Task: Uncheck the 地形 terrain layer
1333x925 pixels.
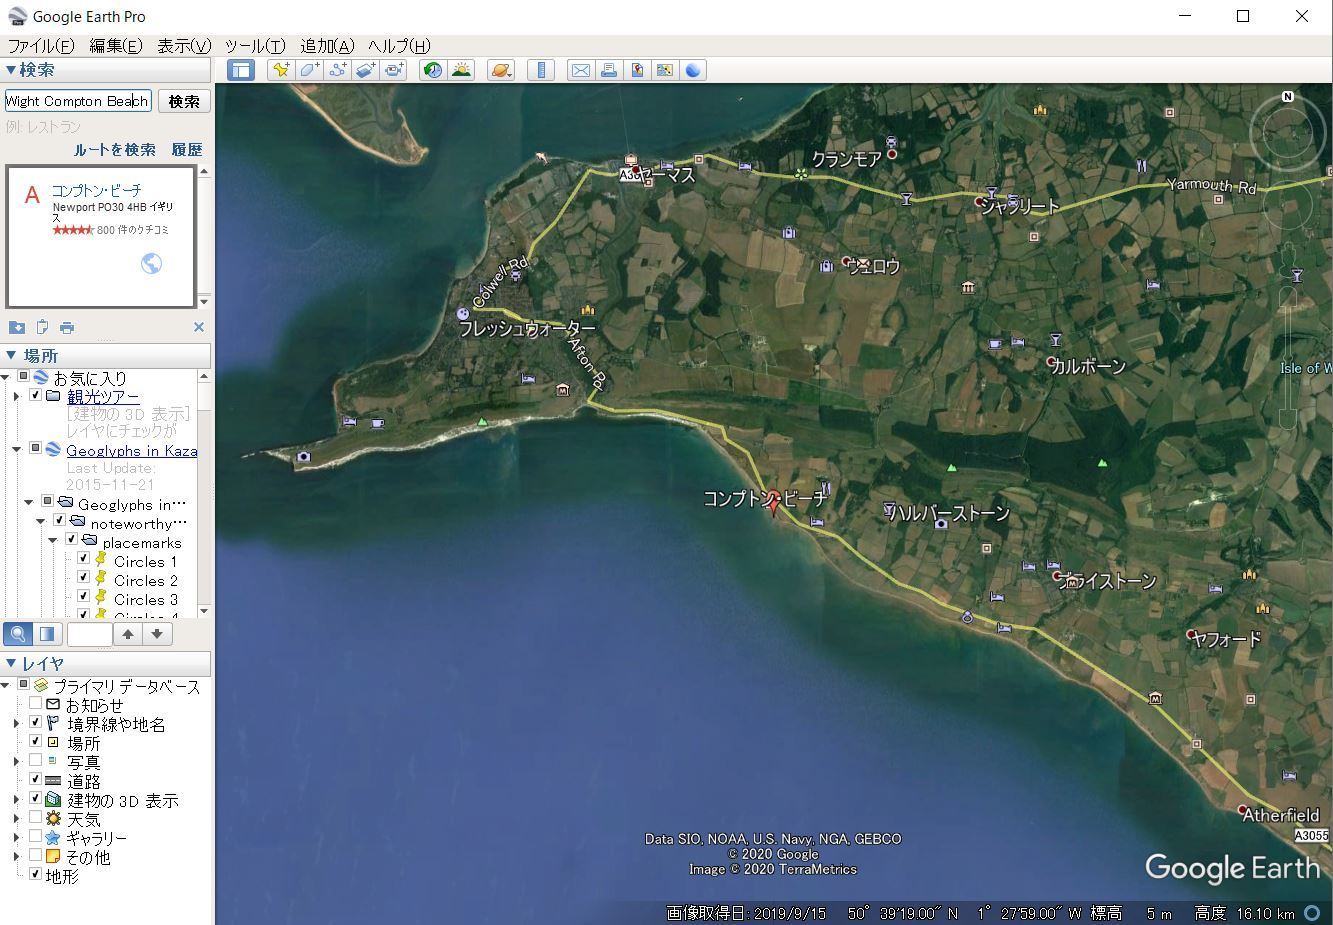Action: coord(35,875)
